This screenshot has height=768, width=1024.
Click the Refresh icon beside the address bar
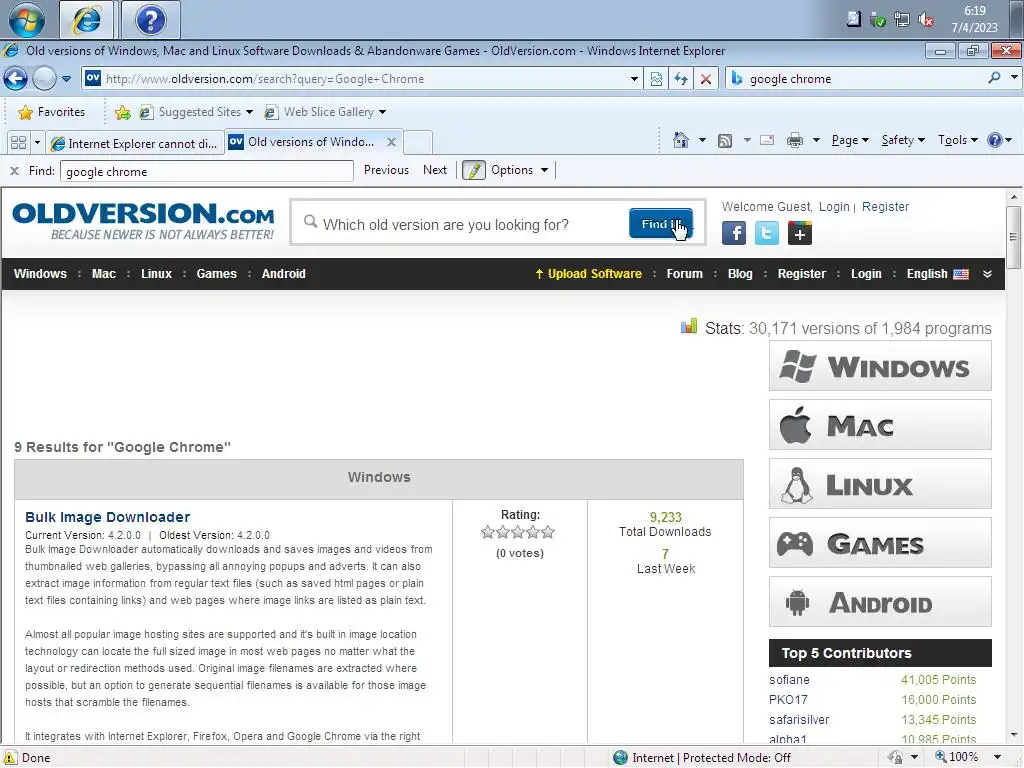(681, 79)
